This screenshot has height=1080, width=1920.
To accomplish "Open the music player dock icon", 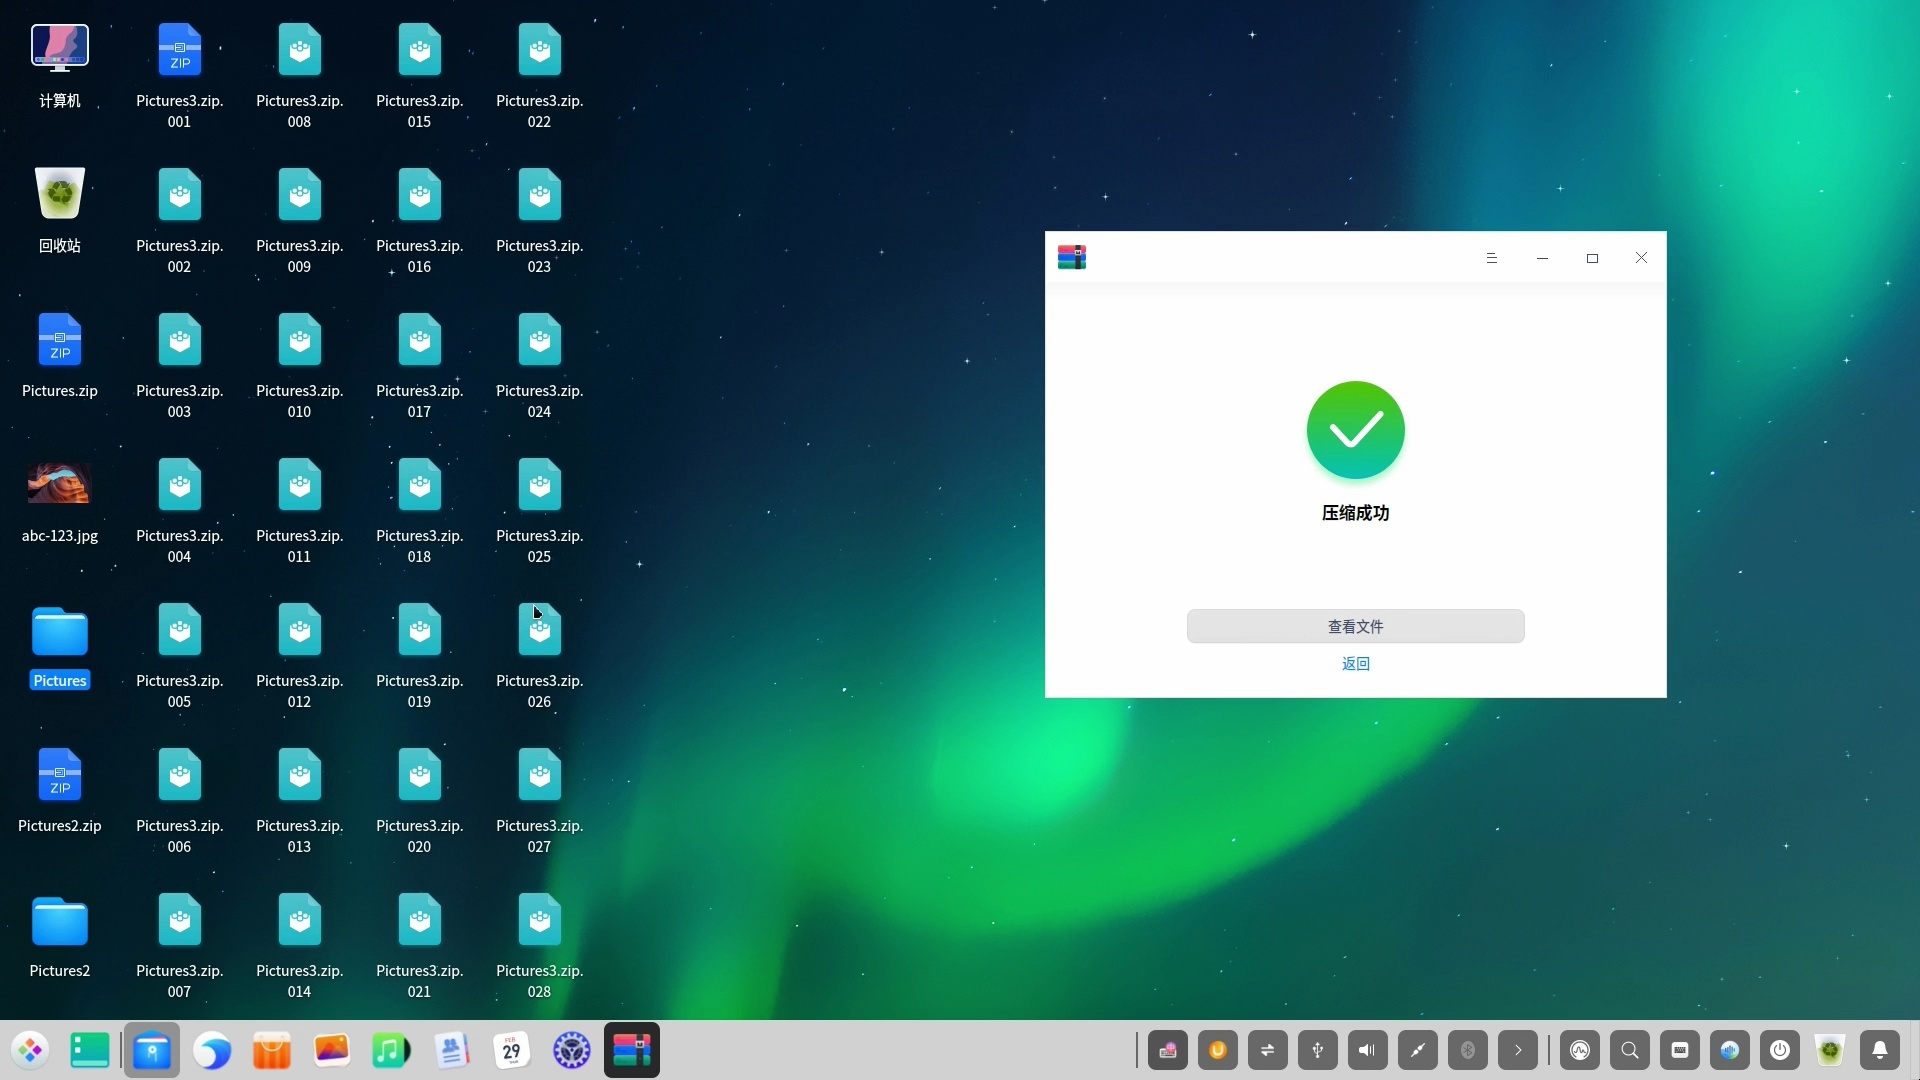I will (392, 1050).
